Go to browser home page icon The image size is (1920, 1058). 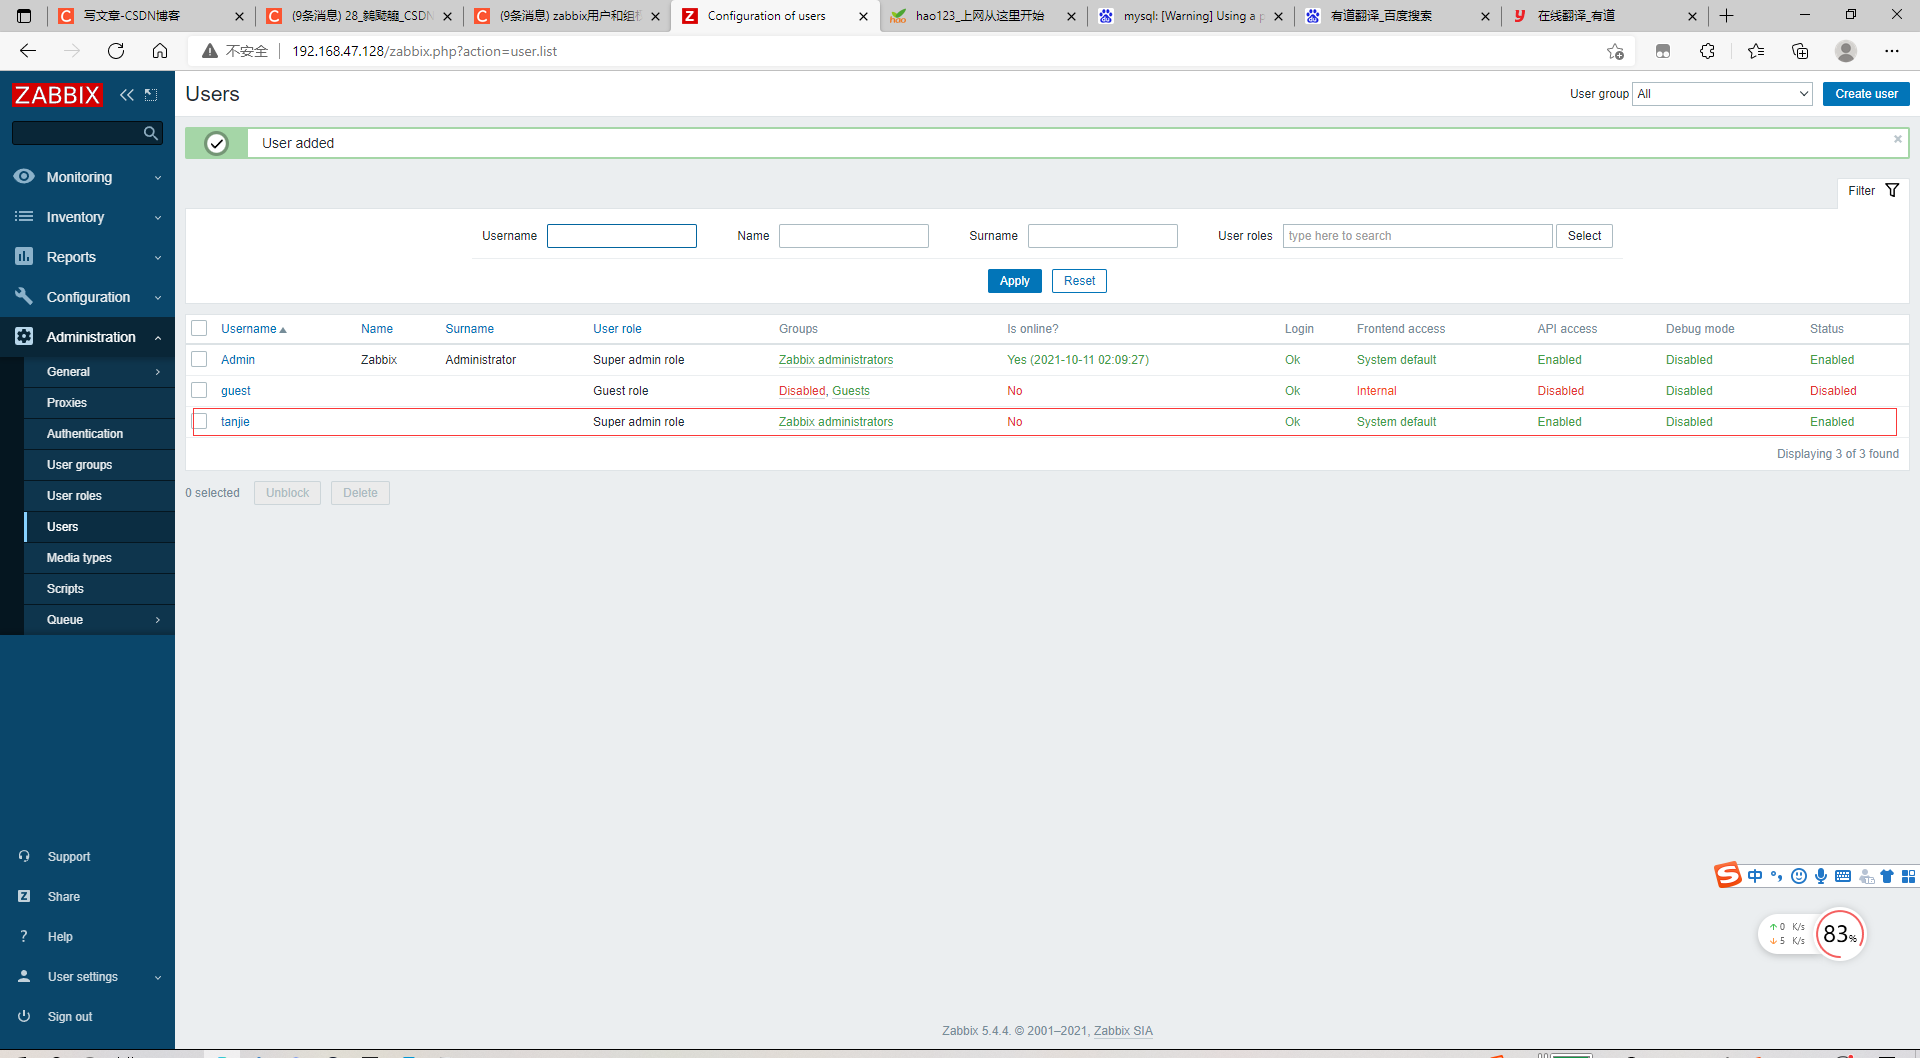coord(160,51)
